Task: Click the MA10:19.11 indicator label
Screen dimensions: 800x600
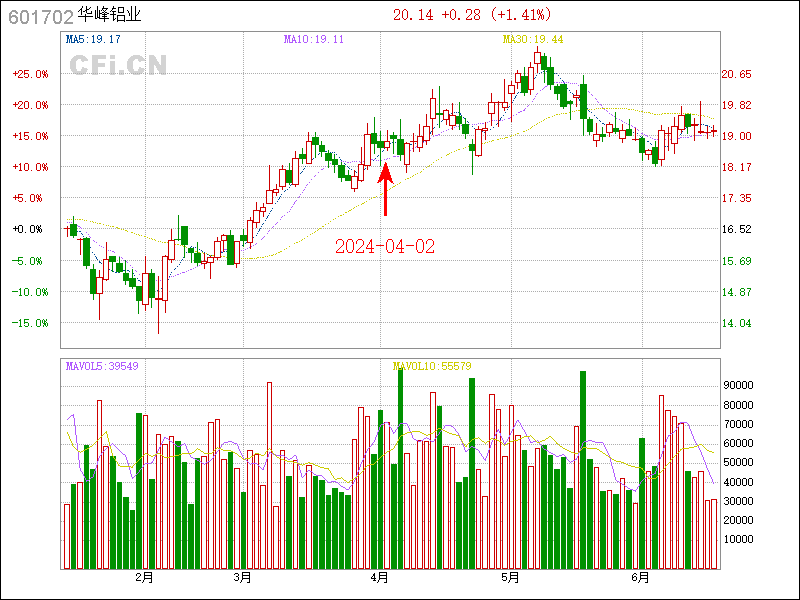Action: click(314, 39)
